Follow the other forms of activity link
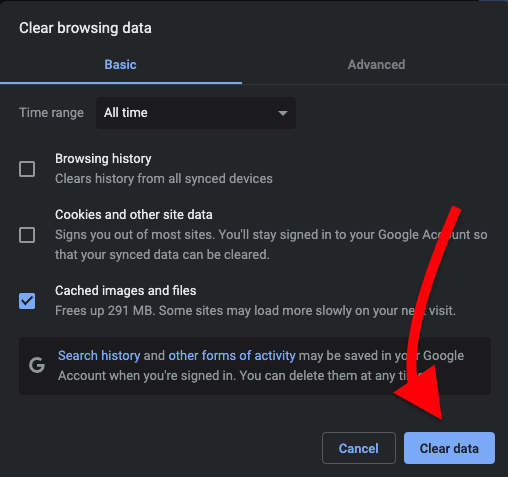Viewport: 508px width, 477px height. 232,356
